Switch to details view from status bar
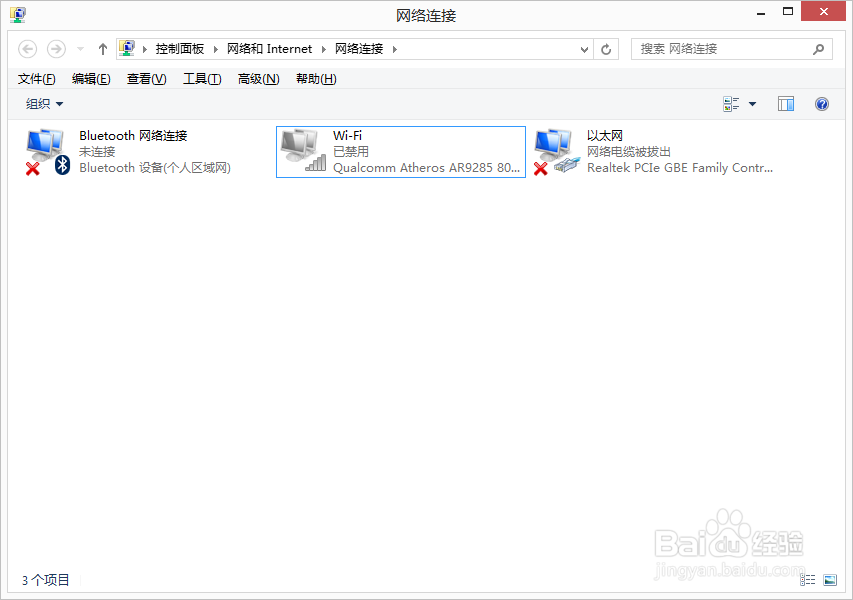This screenshot has width=853, height=600. [808, 580]
